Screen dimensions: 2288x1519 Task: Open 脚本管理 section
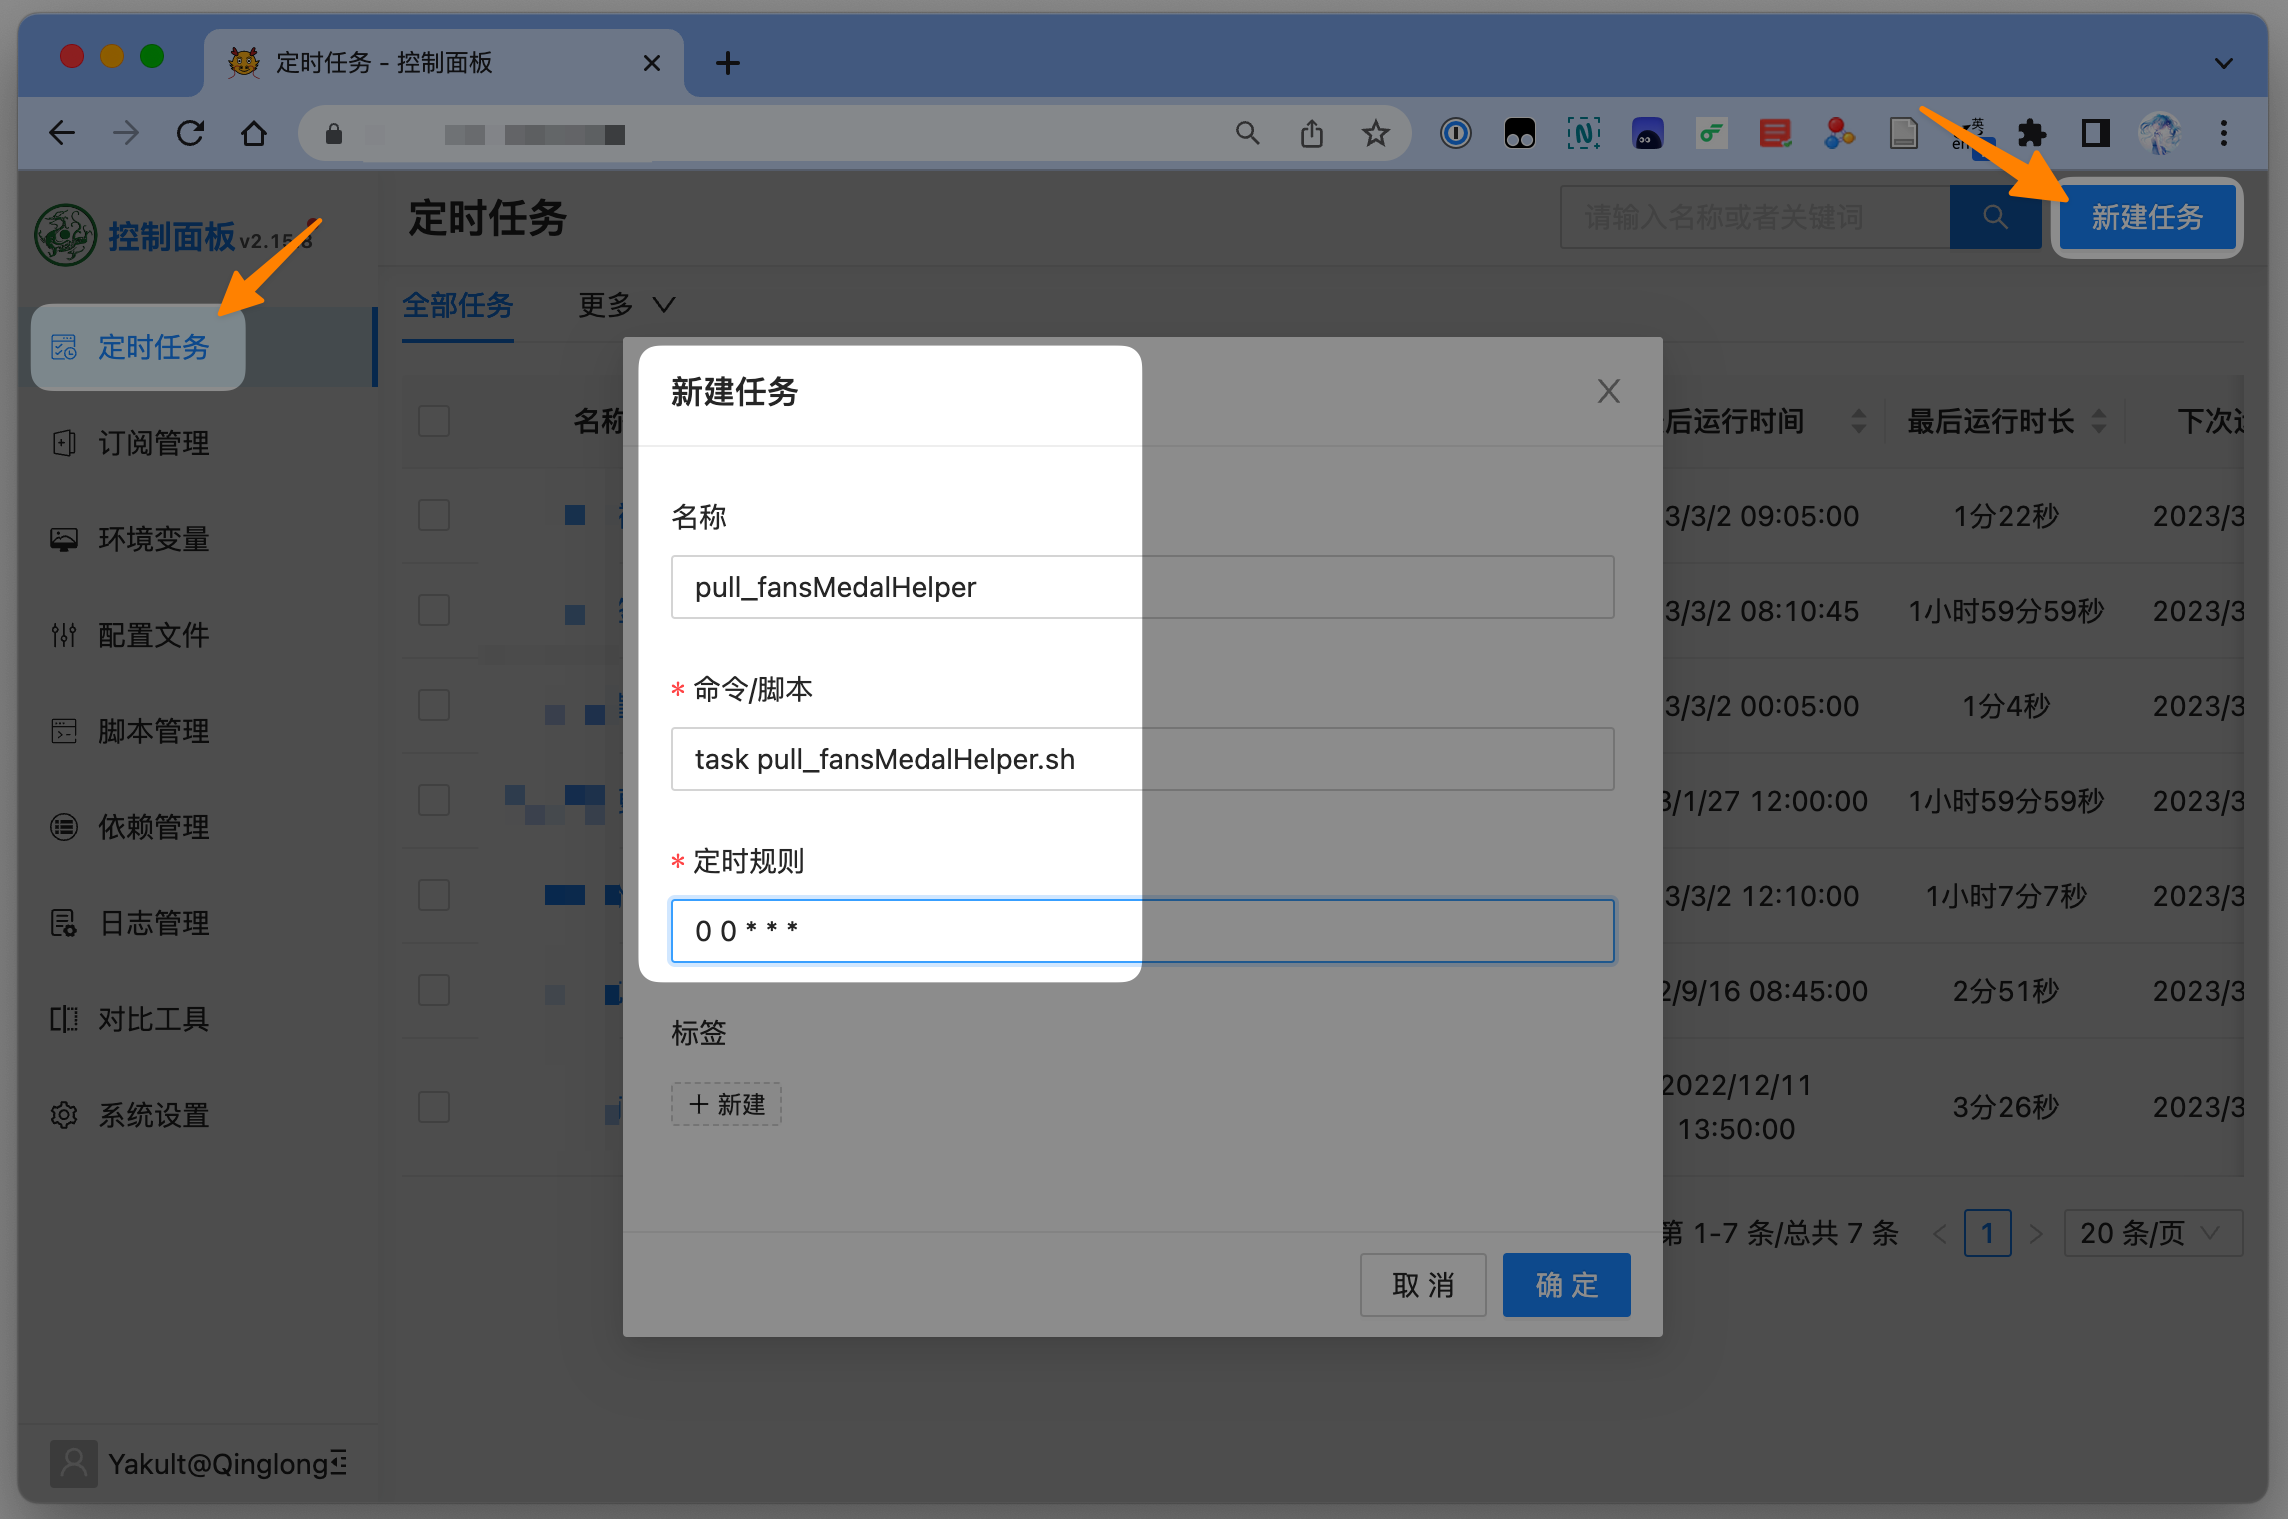click(x=152, y=731)
